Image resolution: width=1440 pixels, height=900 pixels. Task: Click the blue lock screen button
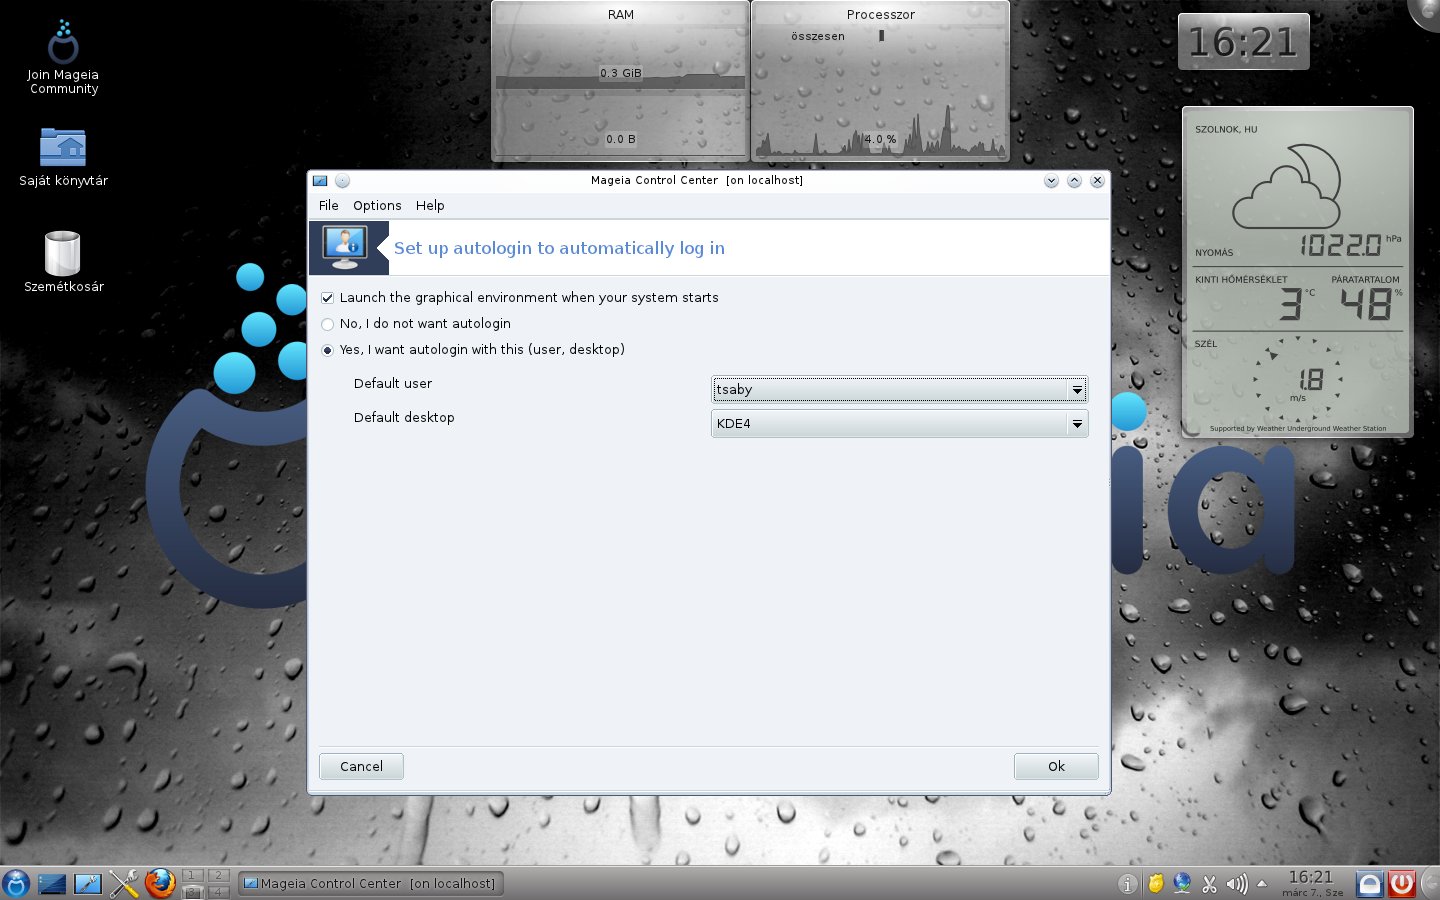click(x=1370, y=884)
